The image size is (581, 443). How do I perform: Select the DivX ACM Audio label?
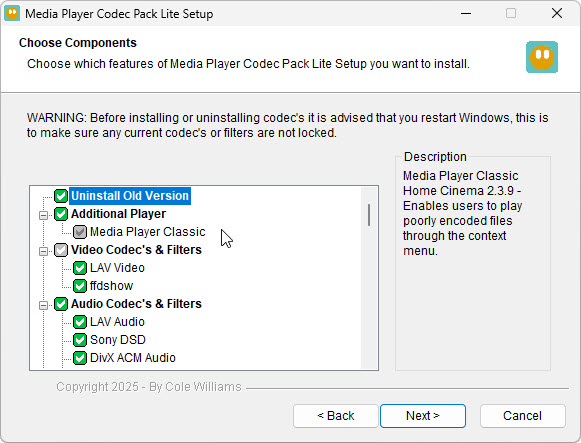[x=133, y=358]
